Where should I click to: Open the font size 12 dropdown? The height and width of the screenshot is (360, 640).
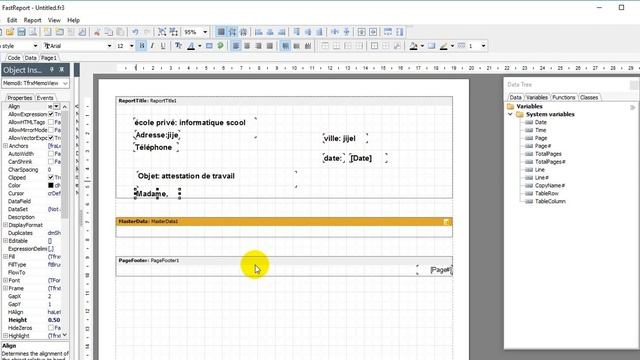point(131,46)
